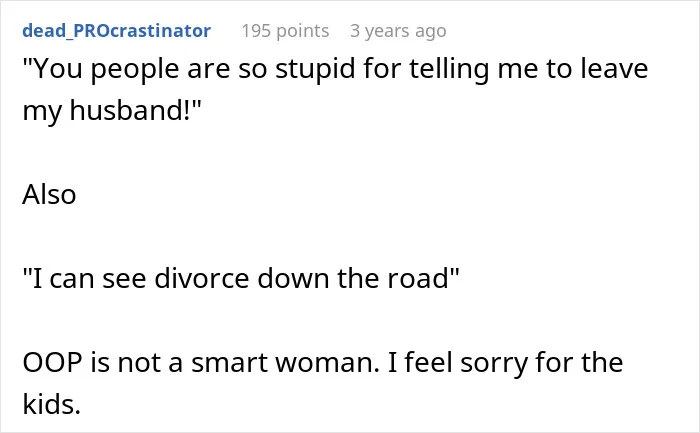Image resolution: width=700 pixels, height=433 pixels.
Task: Click the word 'You' opening the comment
Action: [57, 69]
